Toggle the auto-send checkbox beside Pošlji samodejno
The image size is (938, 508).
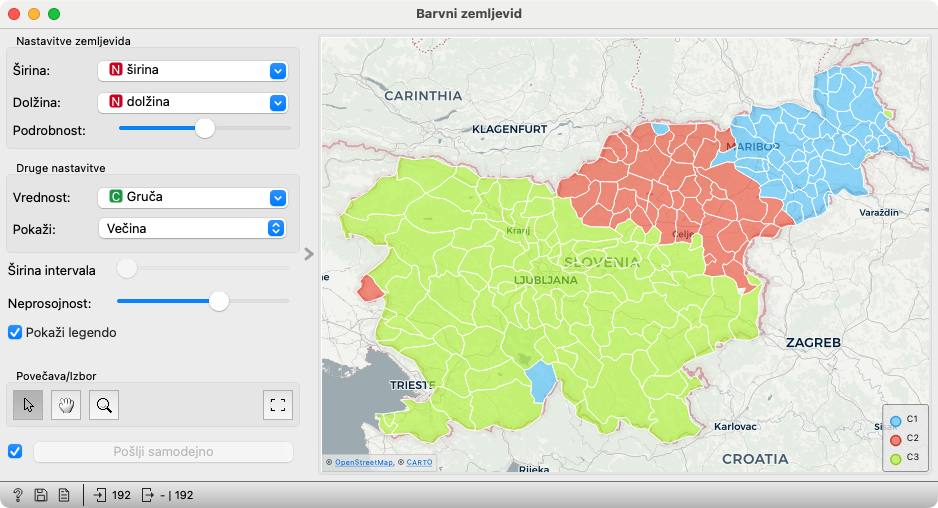click(x=15, y=451)
